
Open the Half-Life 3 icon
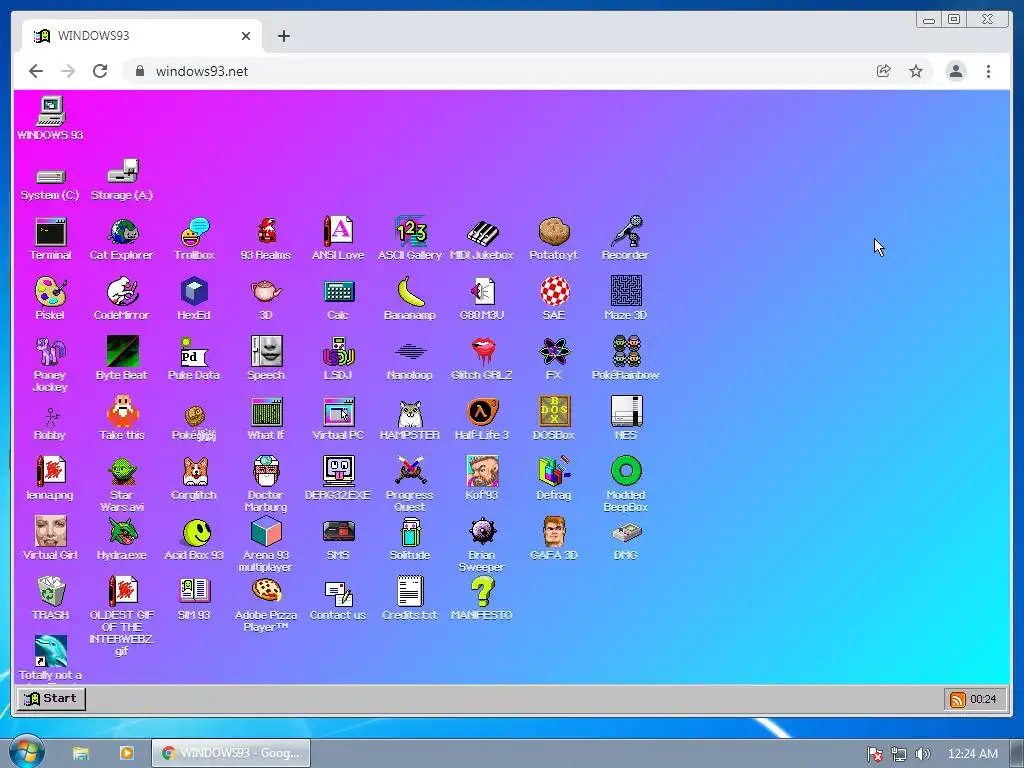point(482,412)
